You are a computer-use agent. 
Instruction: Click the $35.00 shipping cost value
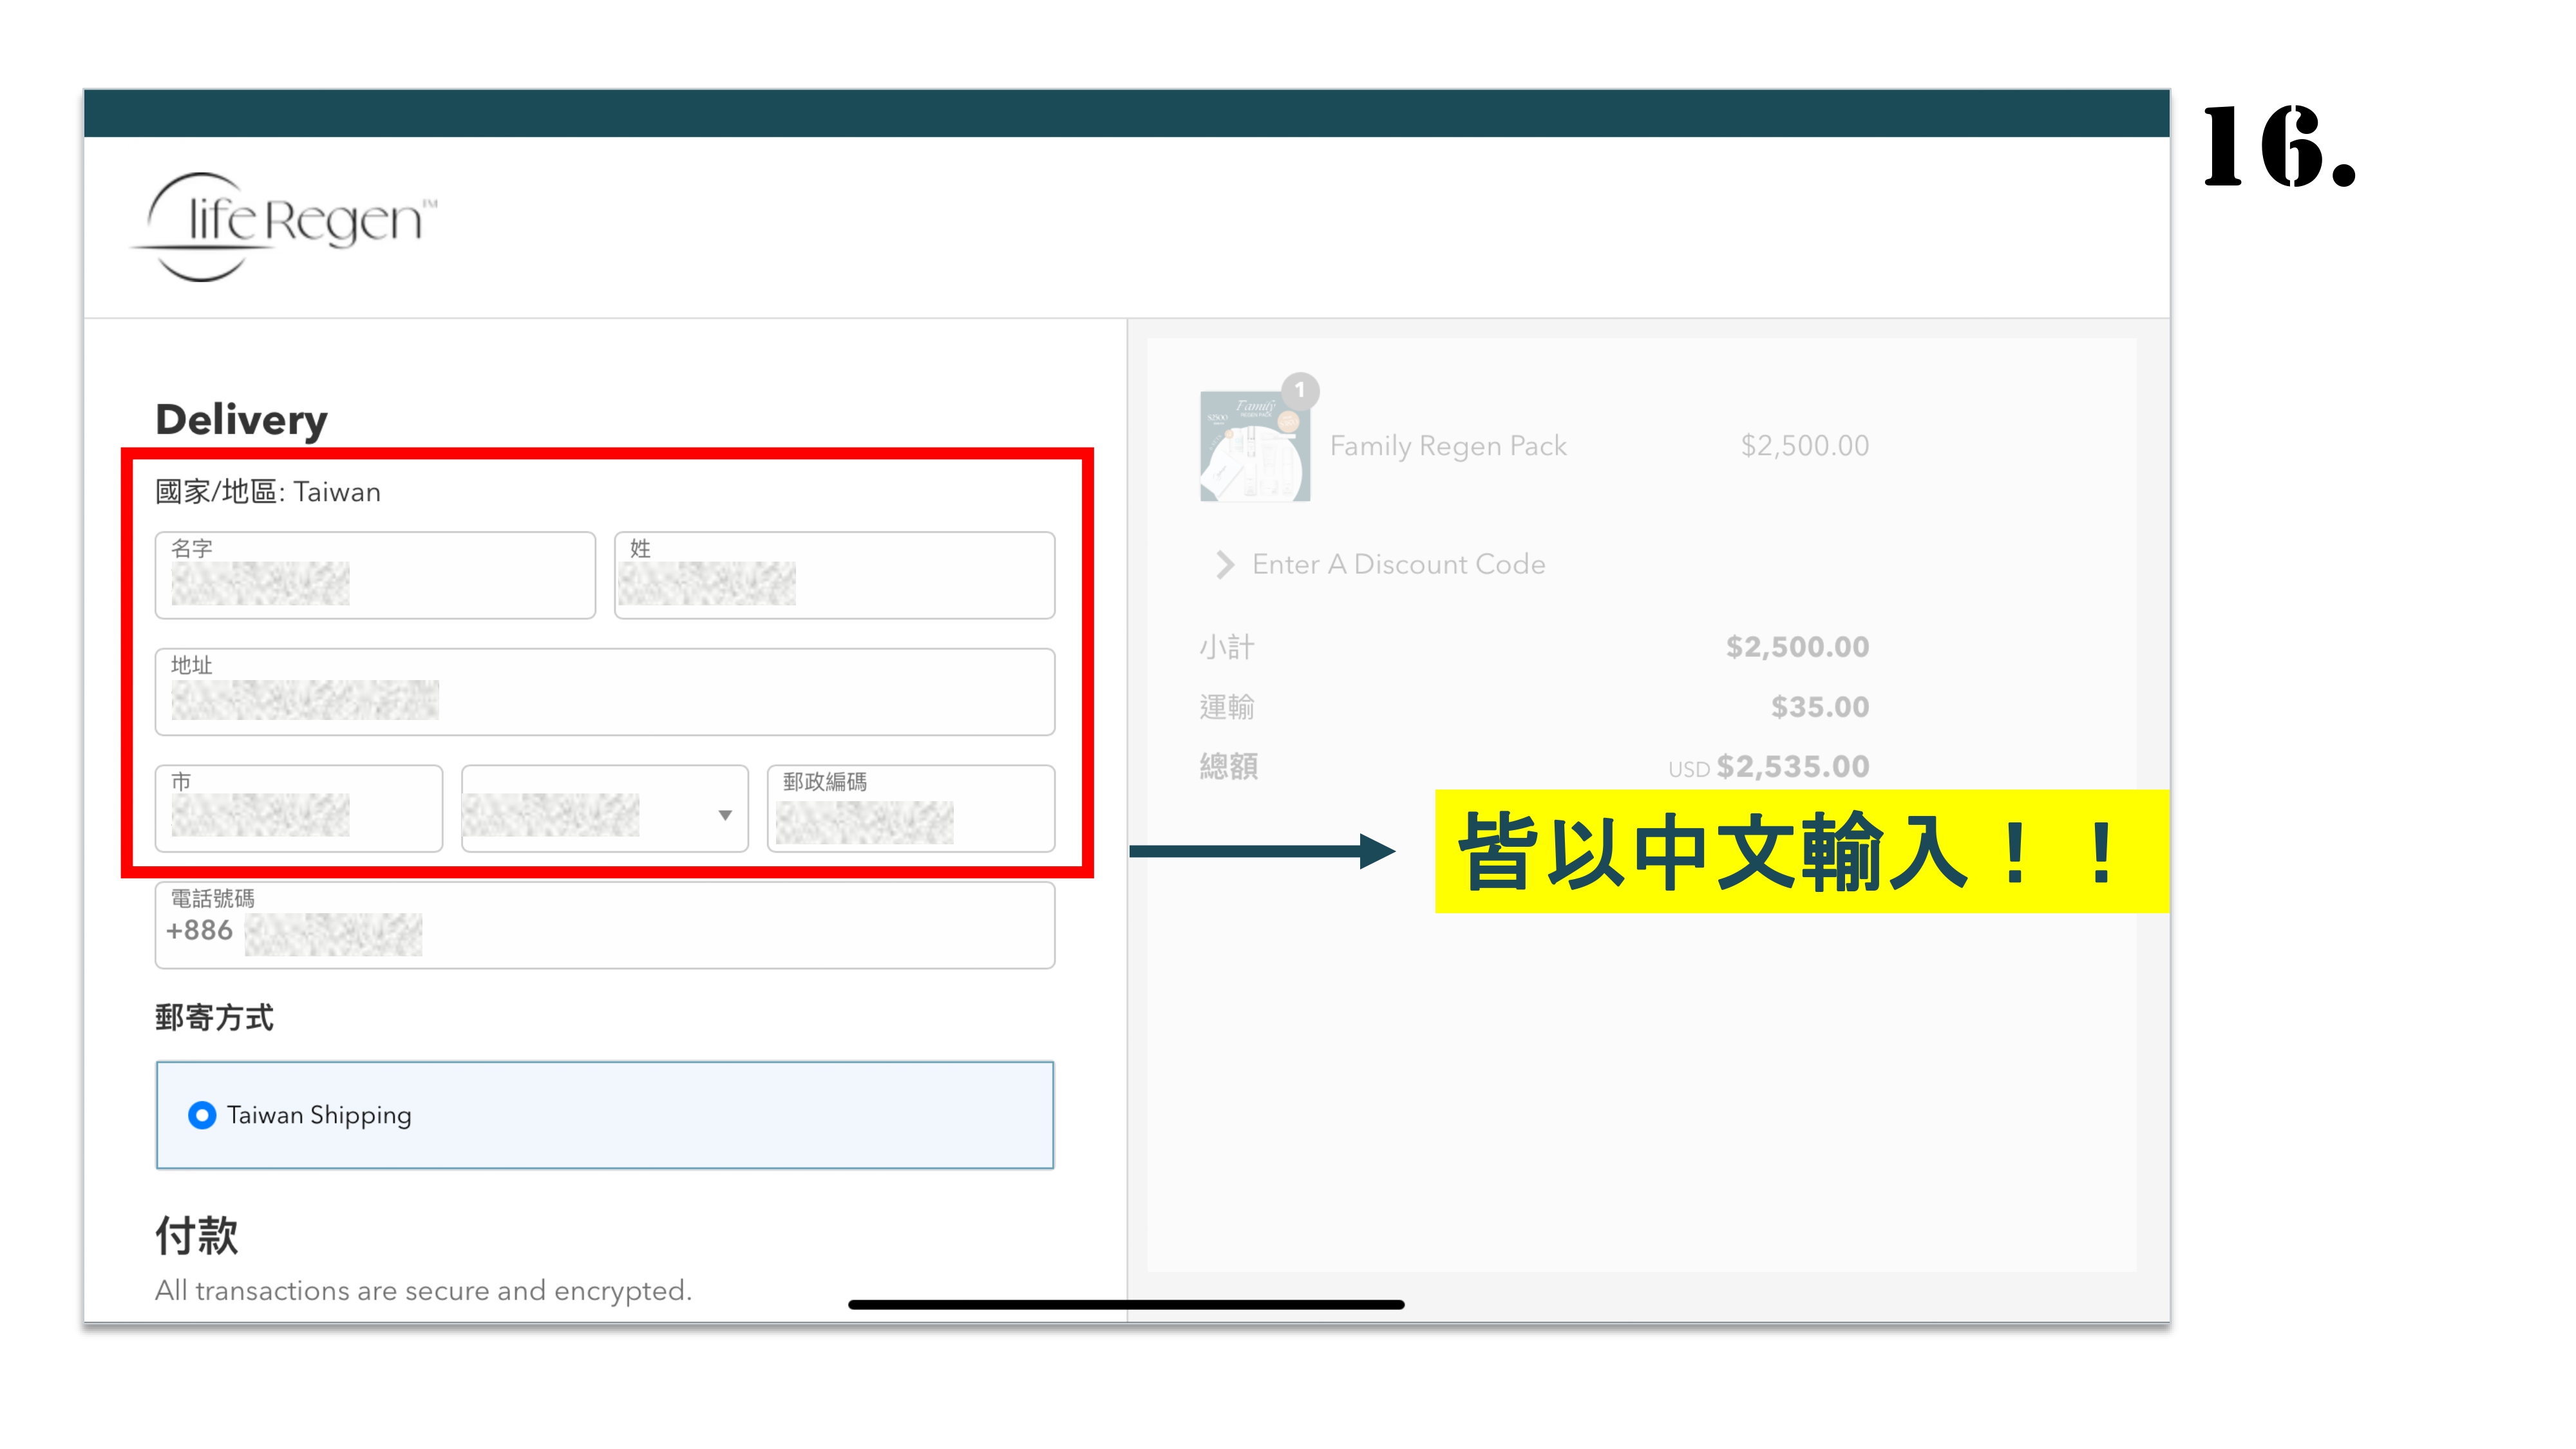coord(1820,707)
